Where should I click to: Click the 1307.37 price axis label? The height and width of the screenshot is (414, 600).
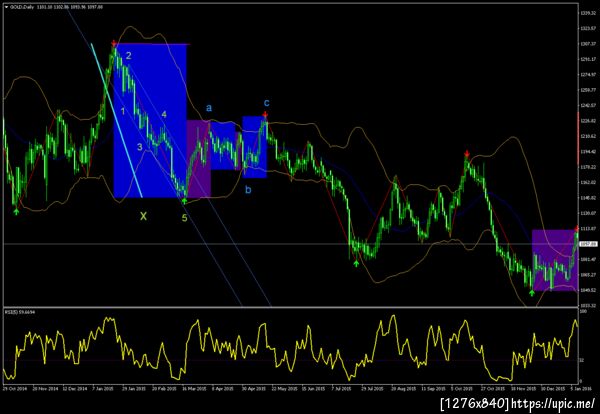(588, 44)
